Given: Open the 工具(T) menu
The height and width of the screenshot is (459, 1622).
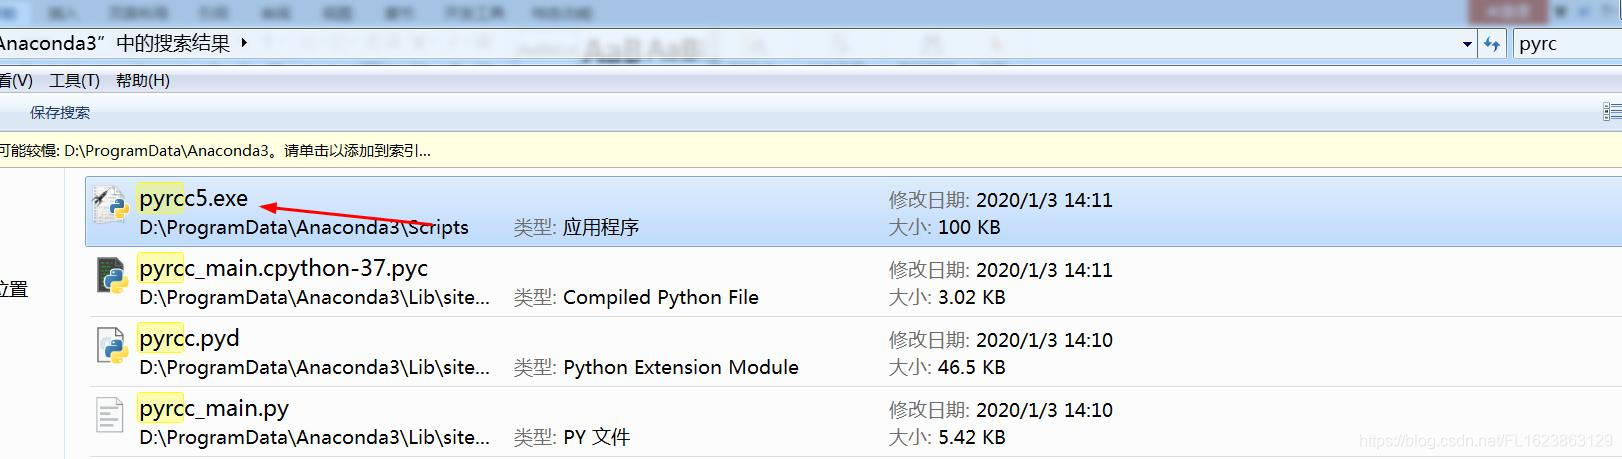Looking at the screenshot, I should pyautogui.click(x=75, y=81).
